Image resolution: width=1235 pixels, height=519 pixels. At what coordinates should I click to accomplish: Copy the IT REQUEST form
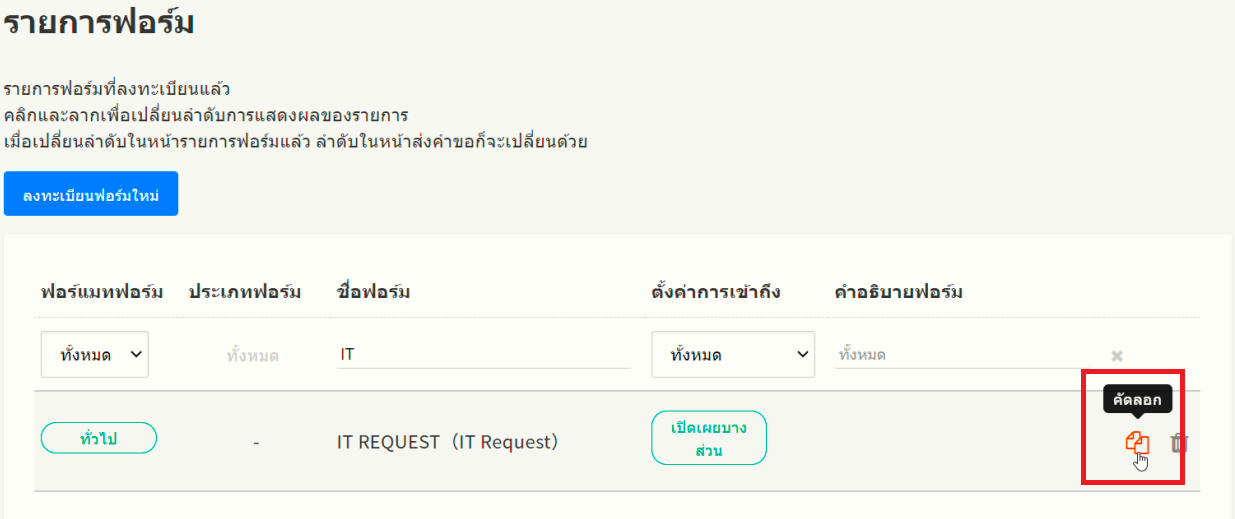point(1137,442)
